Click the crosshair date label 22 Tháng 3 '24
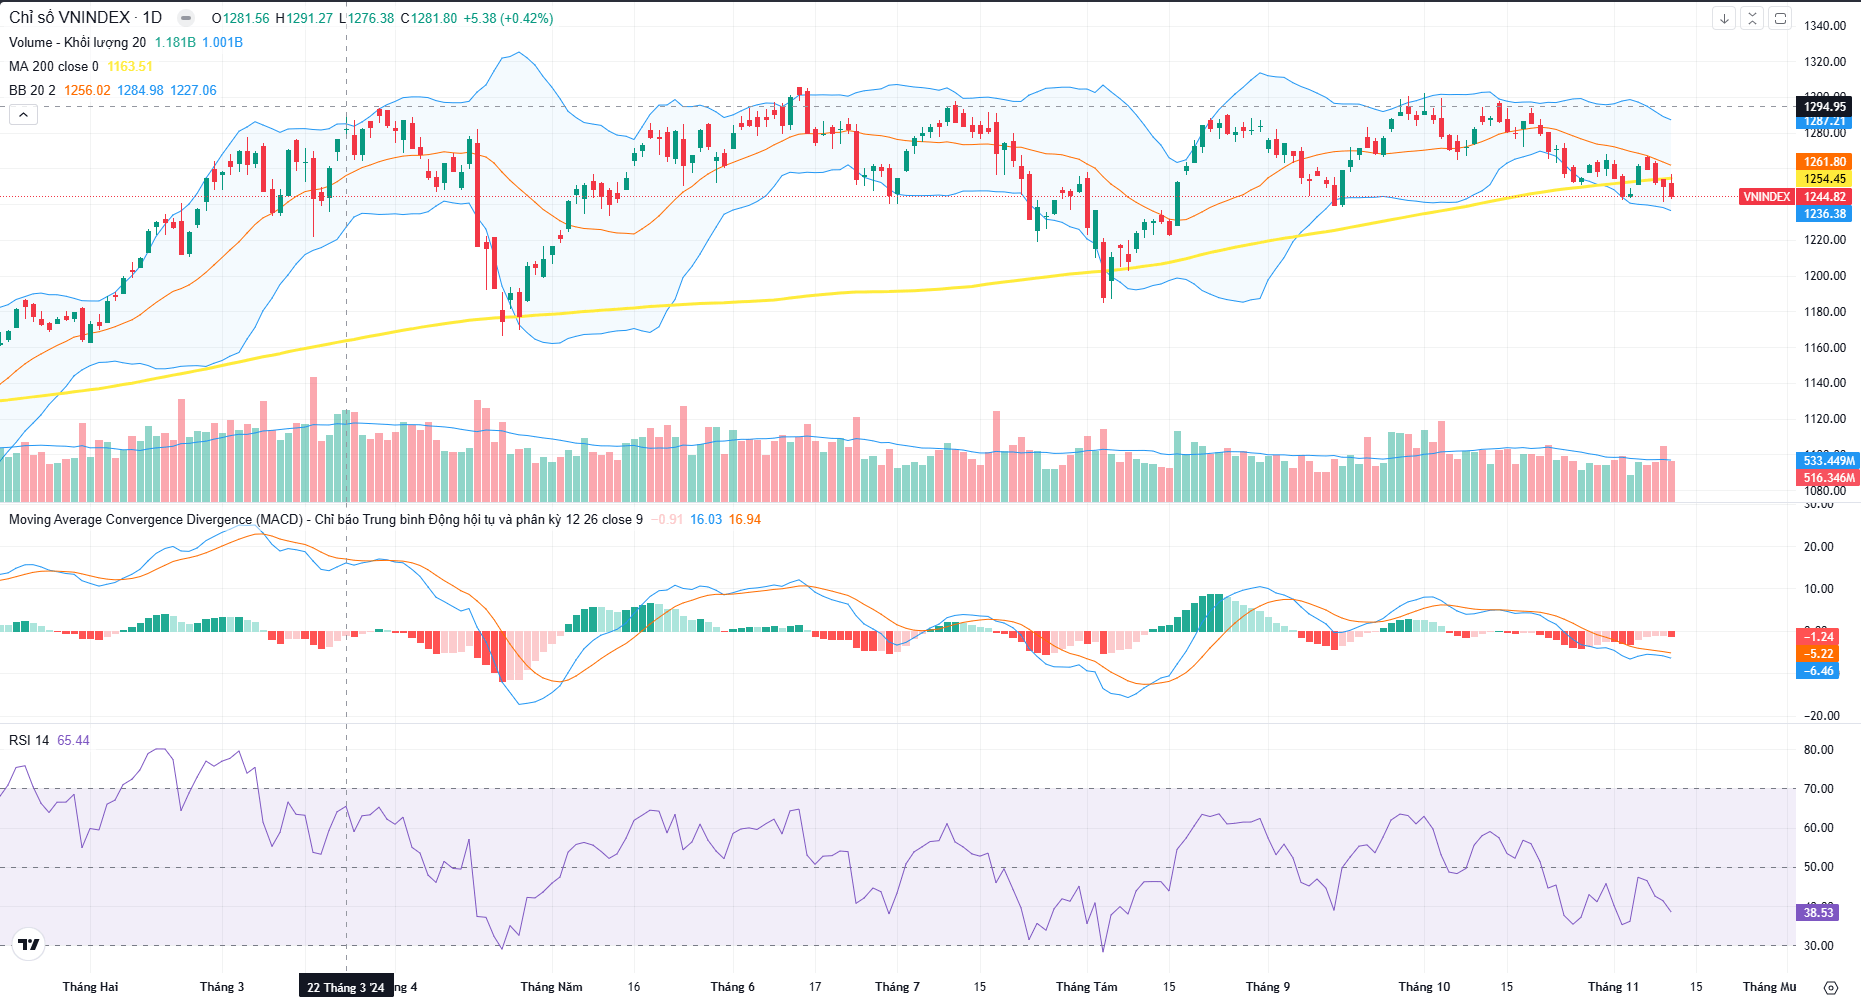Screen dimensions: 1861x1001 point(346,987)
